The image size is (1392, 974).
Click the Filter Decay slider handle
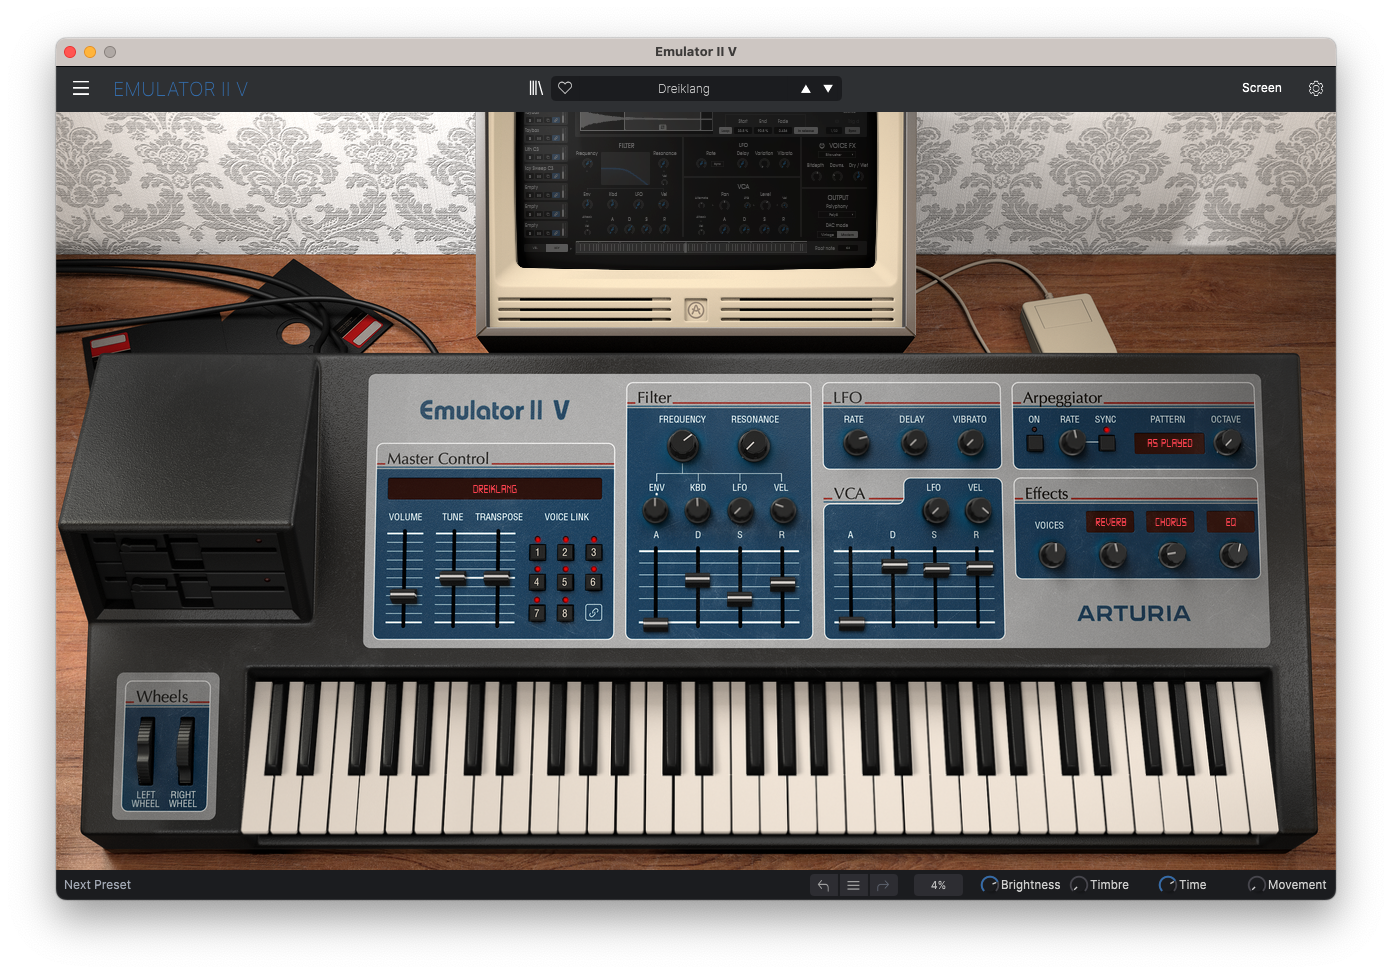(x=697, y=579)
